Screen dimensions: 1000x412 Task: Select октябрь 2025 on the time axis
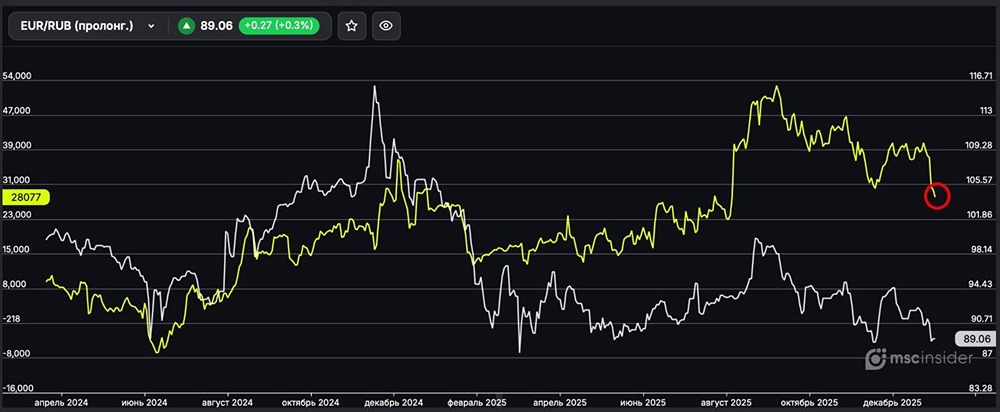(x=809, y=403)
